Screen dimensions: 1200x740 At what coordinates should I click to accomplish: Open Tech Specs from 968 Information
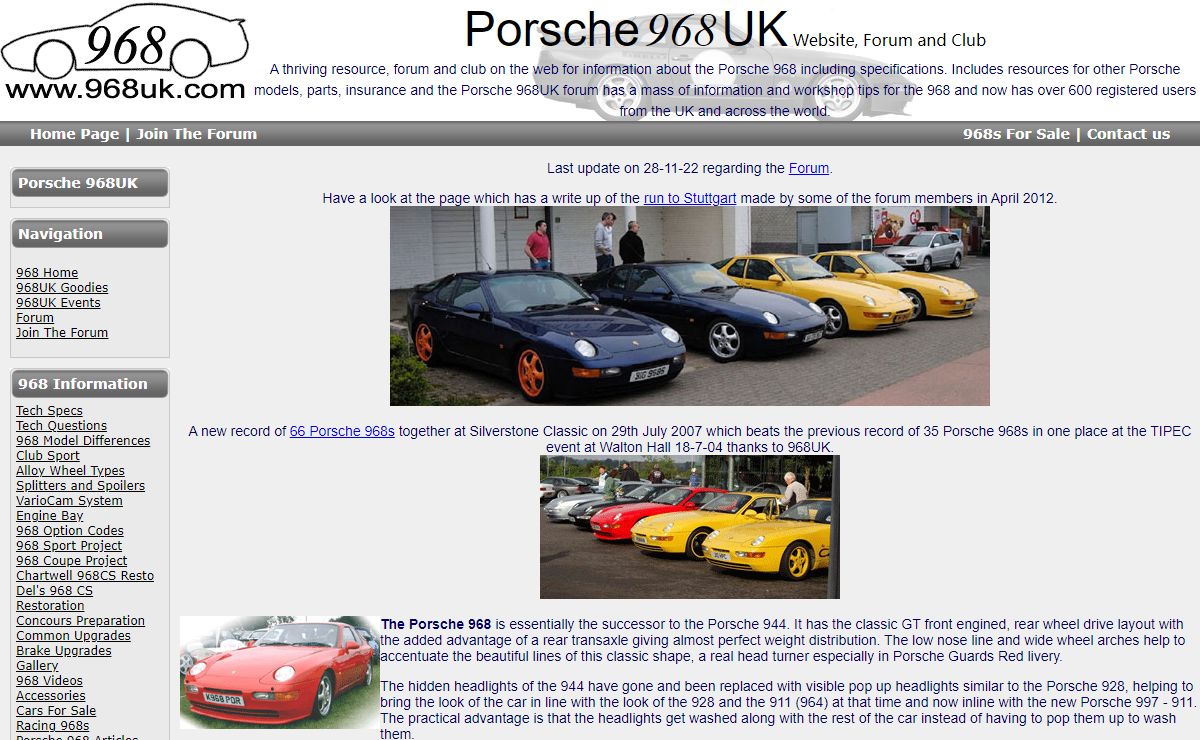49,411
